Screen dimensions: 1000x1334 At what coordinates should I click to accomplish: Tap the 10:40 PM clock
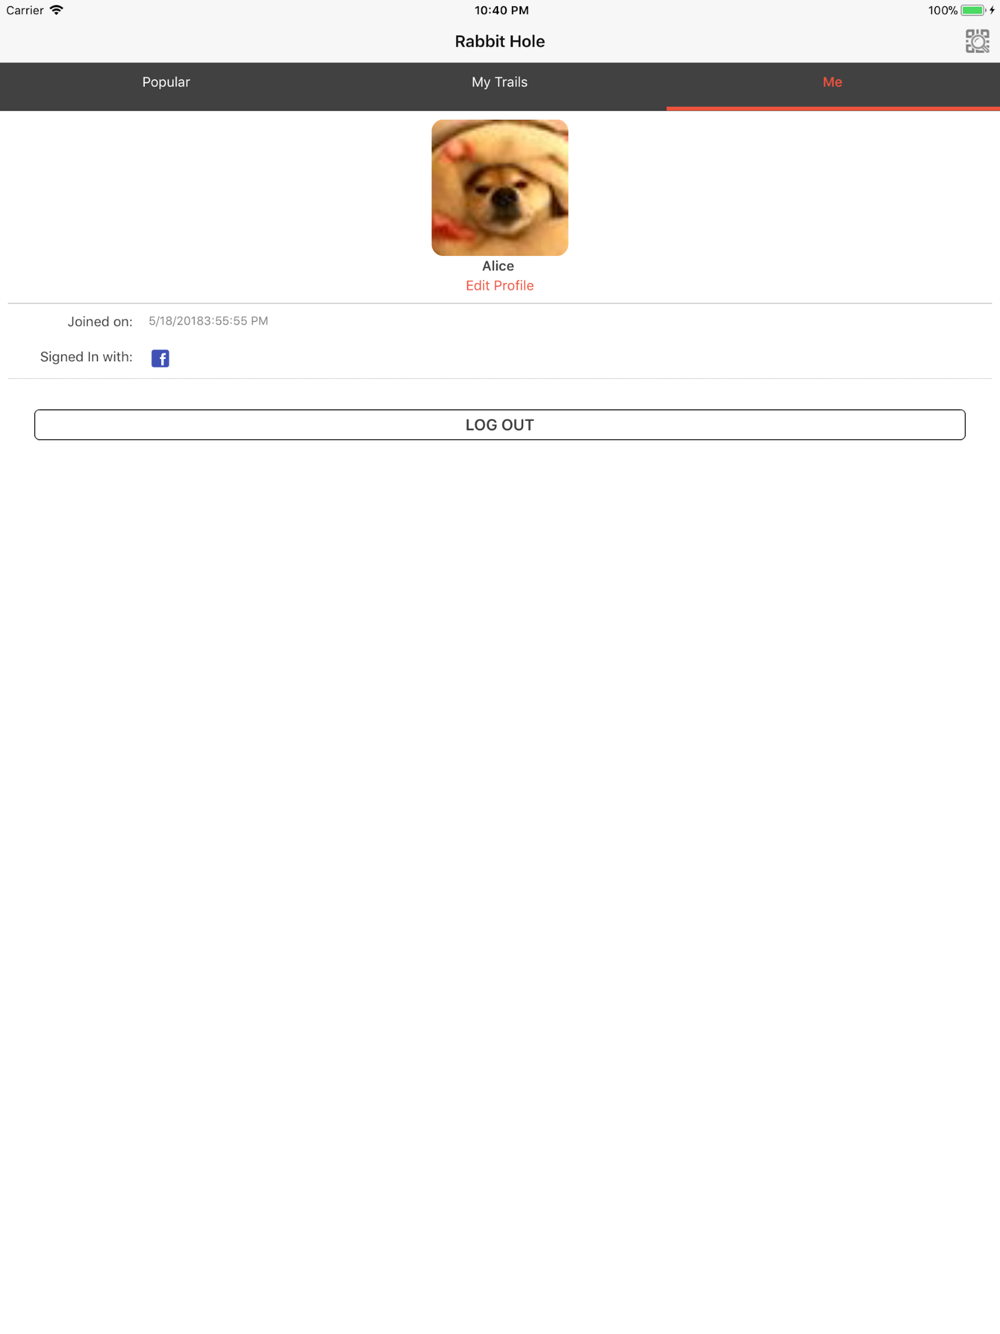[502, 10]
